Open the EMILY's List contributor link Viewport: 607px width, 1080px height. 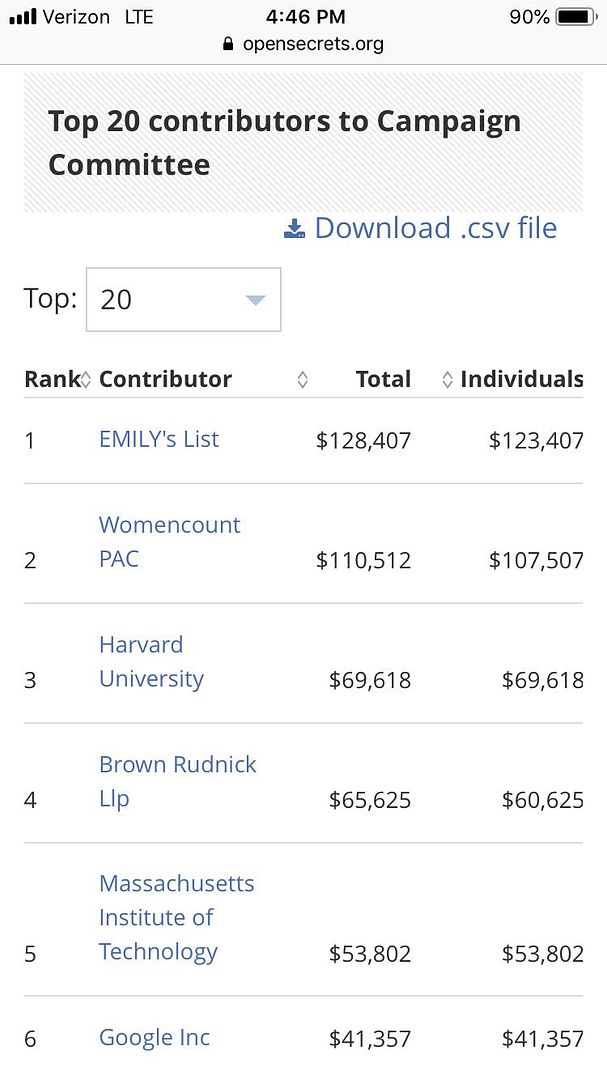pos(159,439)
